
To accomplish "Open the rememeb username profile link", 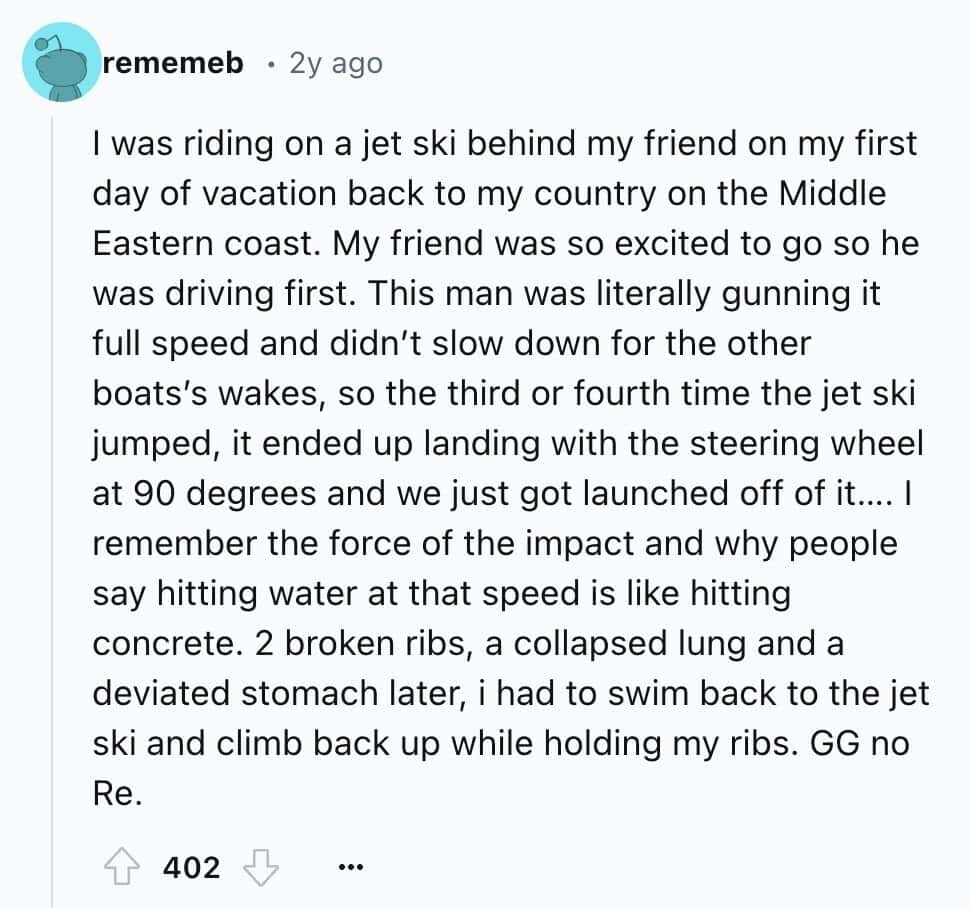I will (174, 64).
